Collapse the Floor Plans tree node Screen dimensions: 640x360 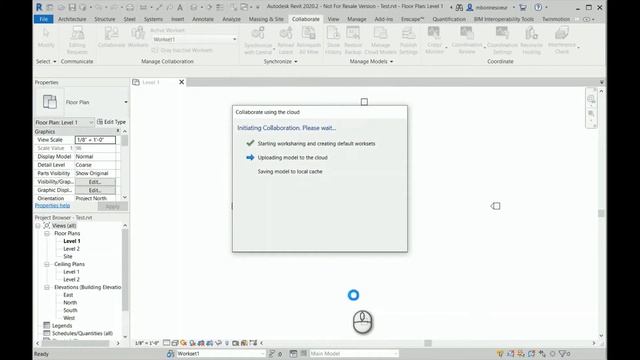click(47, 233)
